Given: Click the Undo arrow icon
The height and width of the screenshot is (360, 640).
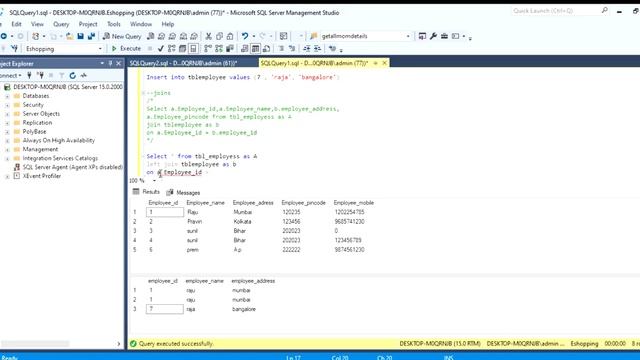Looking at the screenshot, I should tap(245, 36).
